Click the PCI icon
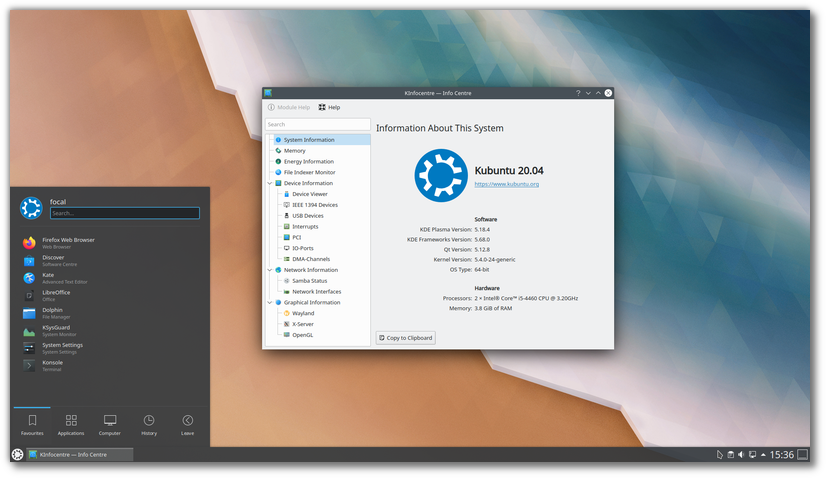This screenshot has height=478, width=826. pyautogui.click(x=287, y=237)
